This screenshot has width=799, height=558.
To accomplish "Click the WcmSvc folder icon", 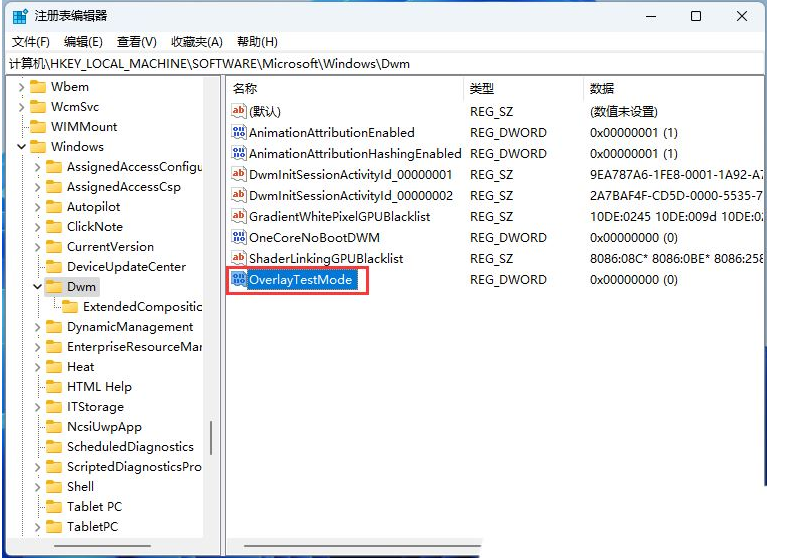I will tap(38, 107).
